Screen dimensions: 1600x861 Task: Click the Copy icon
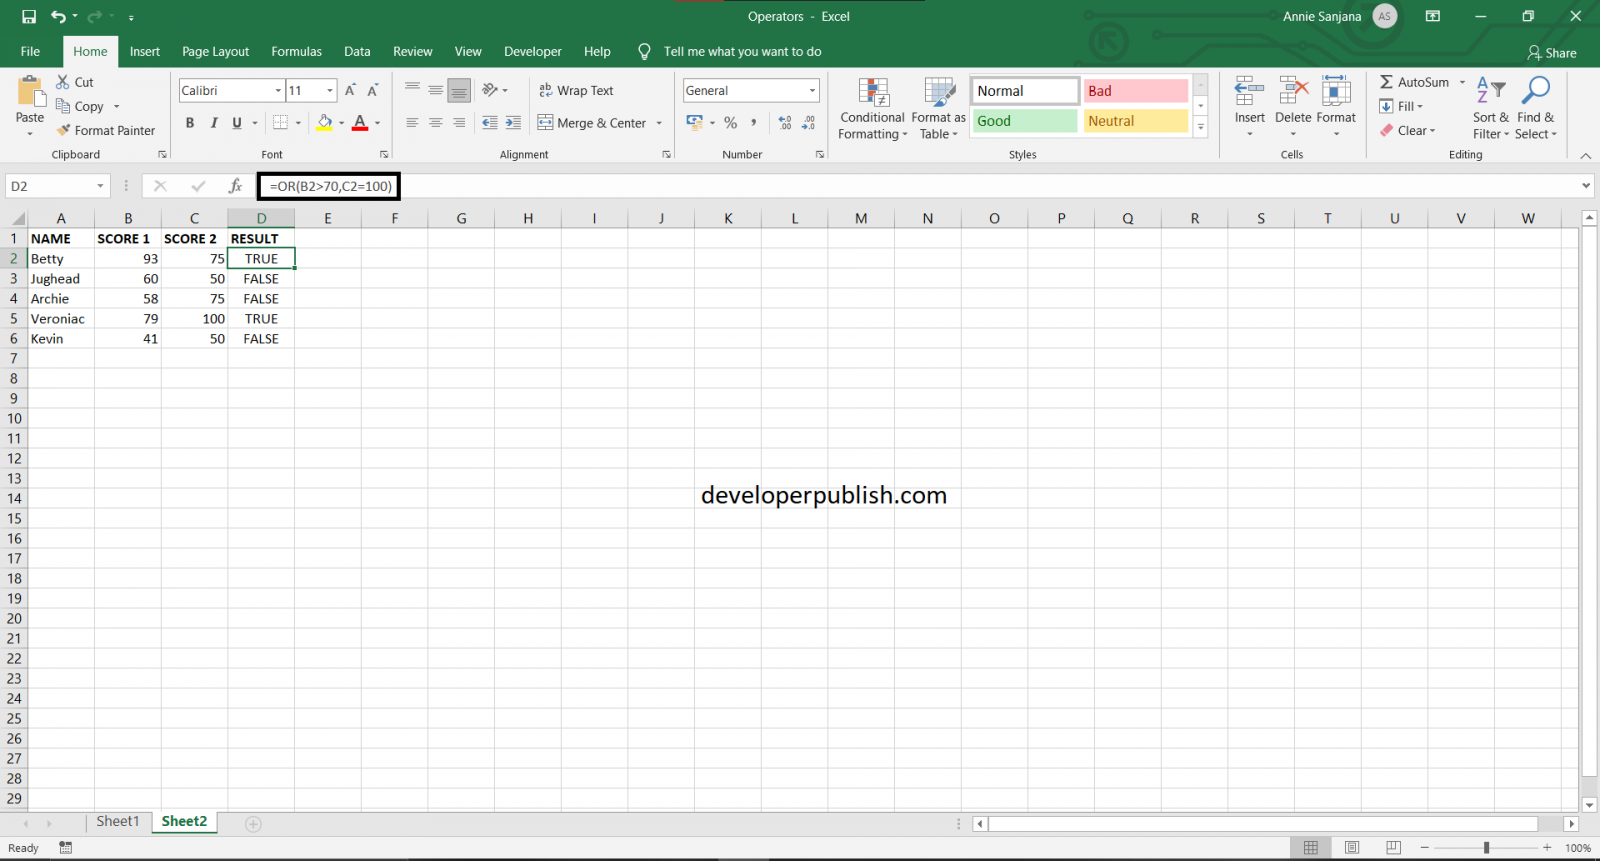click(63, 106)
